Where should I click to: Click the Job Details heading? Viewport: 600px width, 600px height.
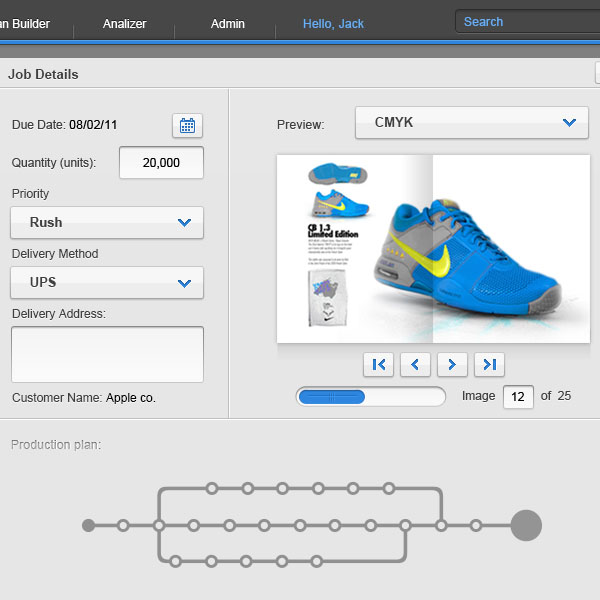coord(43,74)
